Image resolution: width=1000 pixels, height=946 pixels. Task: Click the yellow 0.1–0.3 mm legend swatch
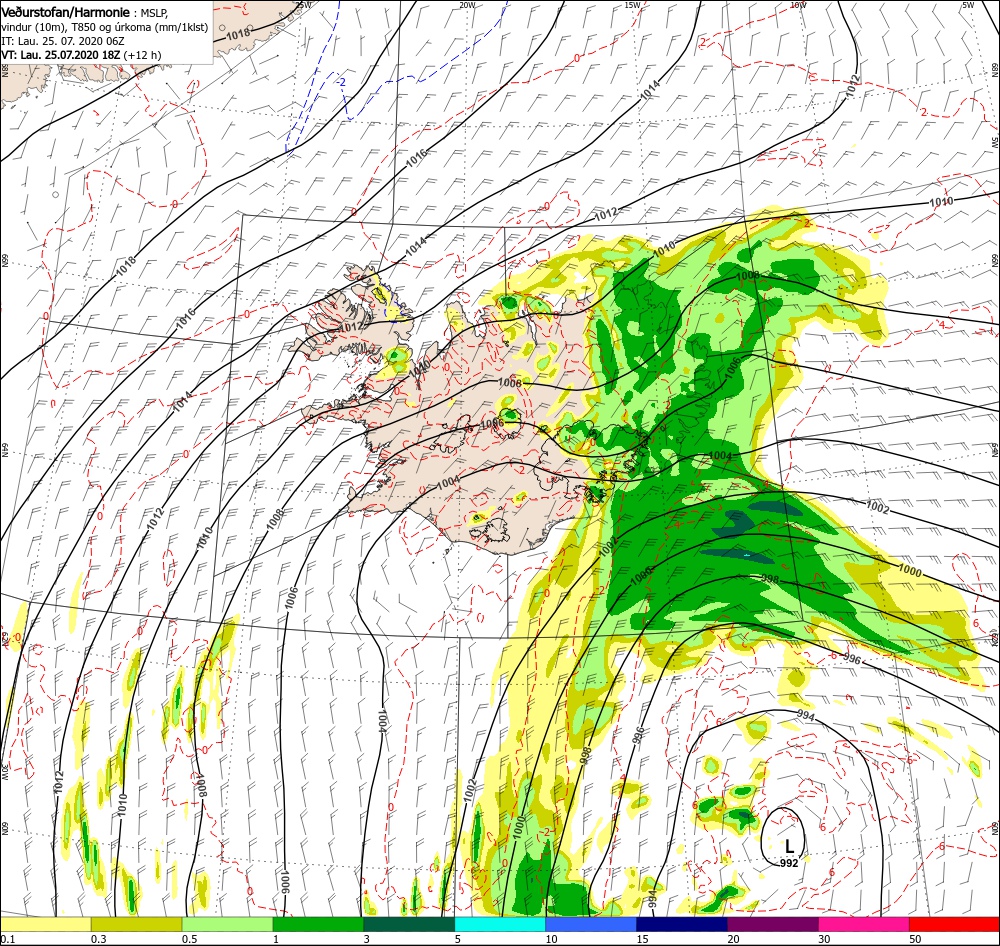point(45,924)
